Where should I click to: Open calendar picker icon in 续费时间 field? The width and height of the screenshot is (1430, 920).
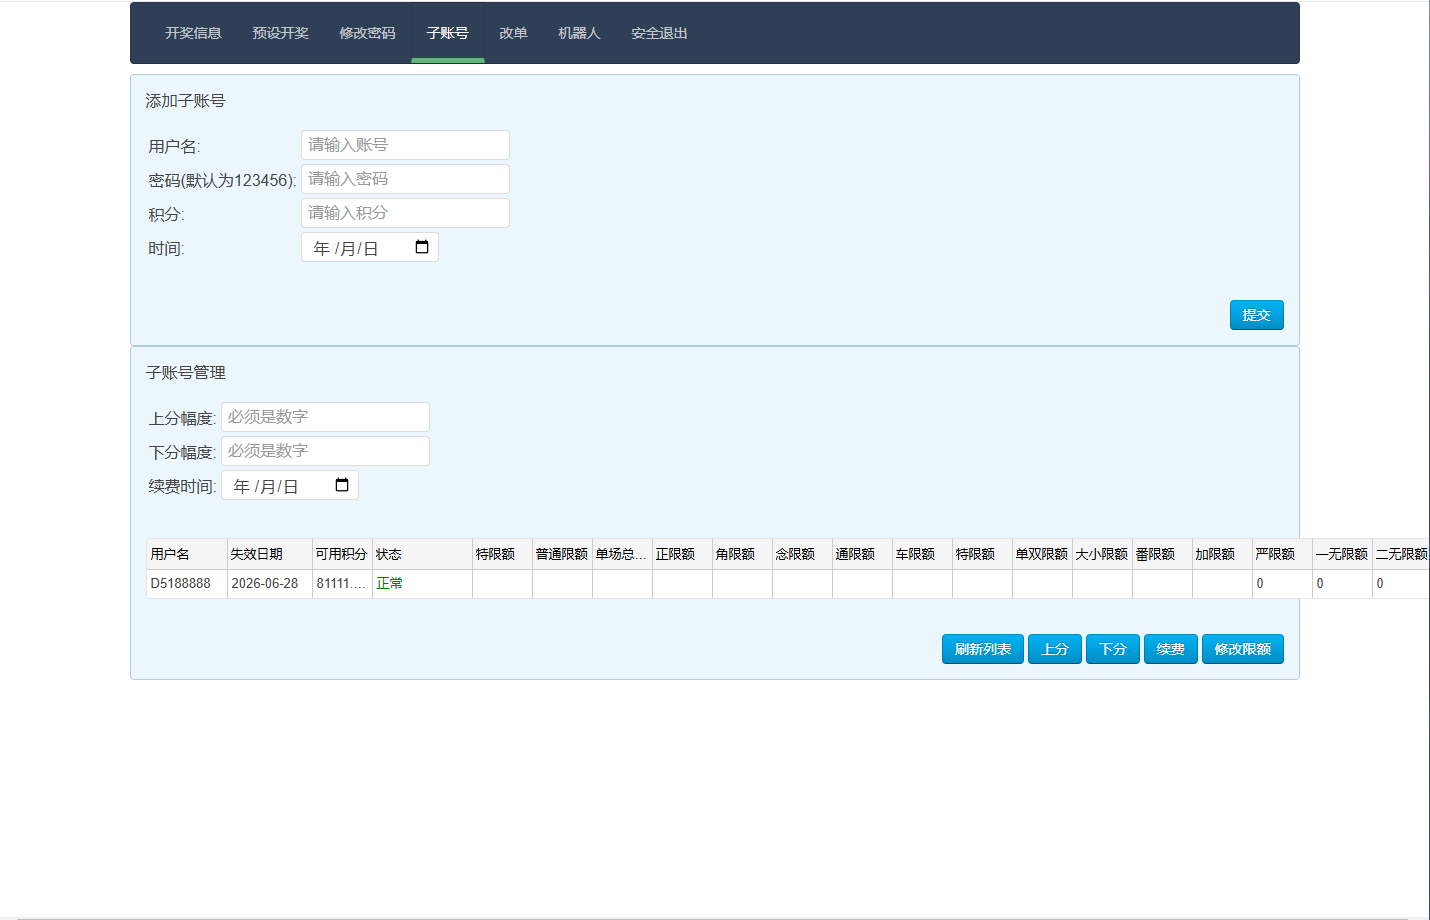(342, 485)
